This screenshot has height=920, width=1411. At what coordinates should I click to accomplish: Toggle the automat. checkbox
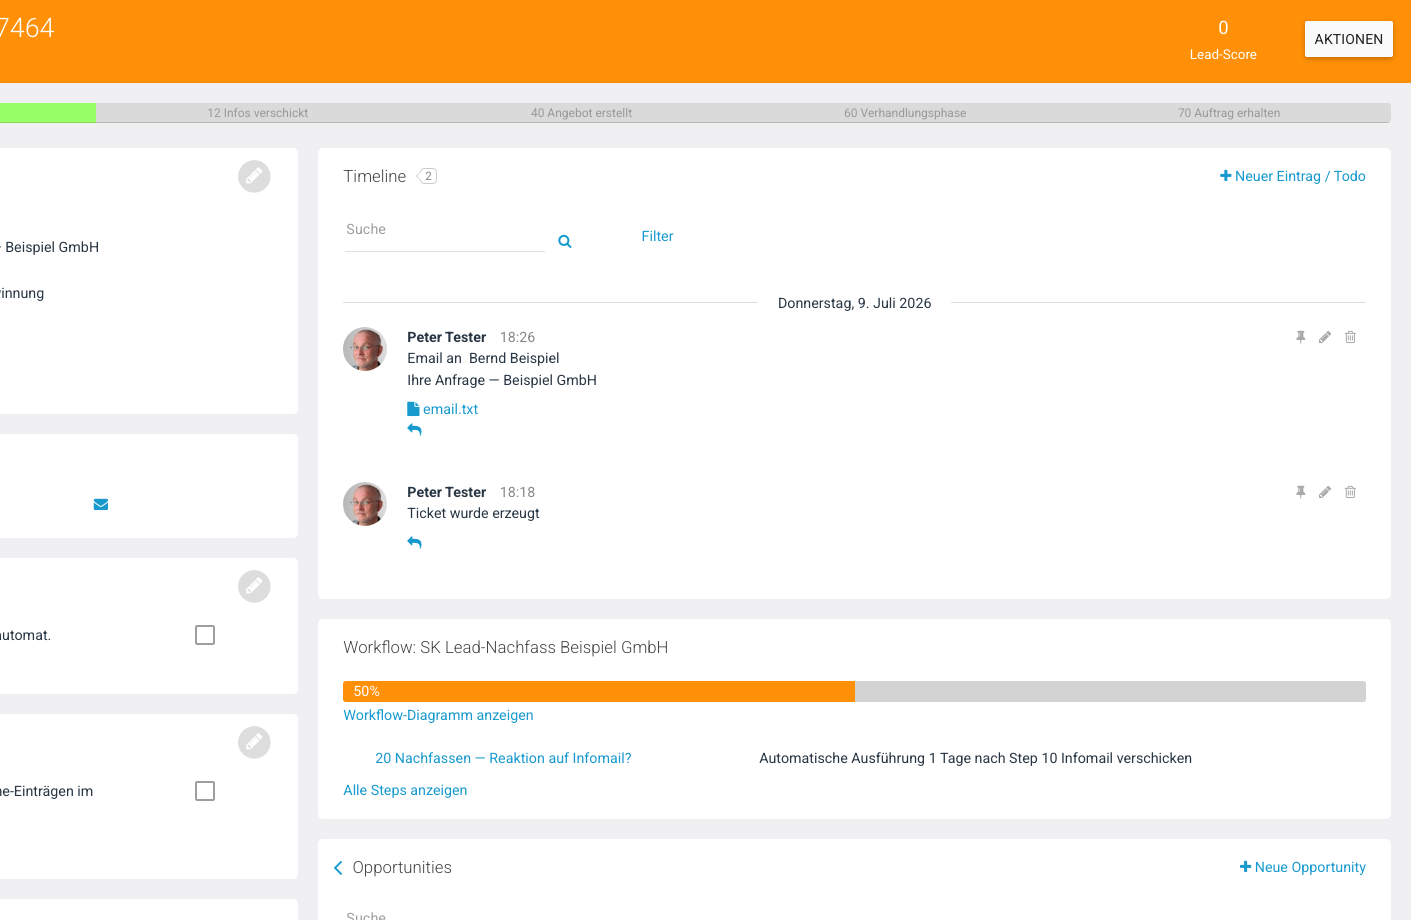(205, 635)
